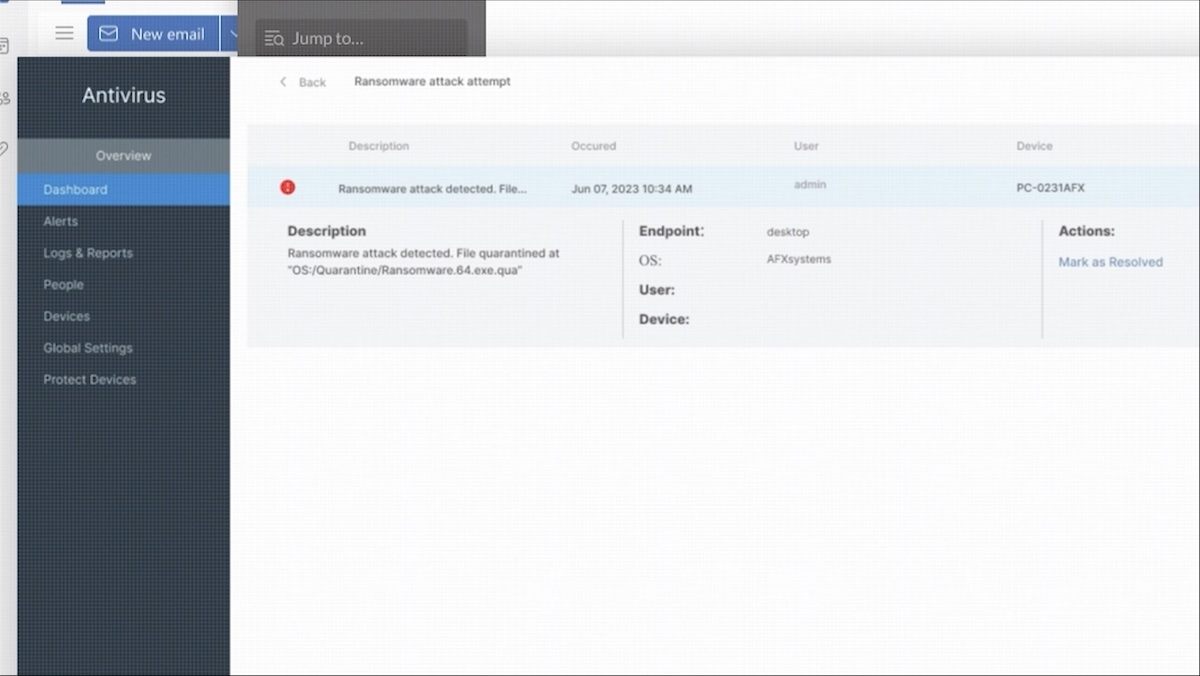Focus the Jump to search field
The height and width of the screenshot is (676, 1200).
(x=361, y=39)
